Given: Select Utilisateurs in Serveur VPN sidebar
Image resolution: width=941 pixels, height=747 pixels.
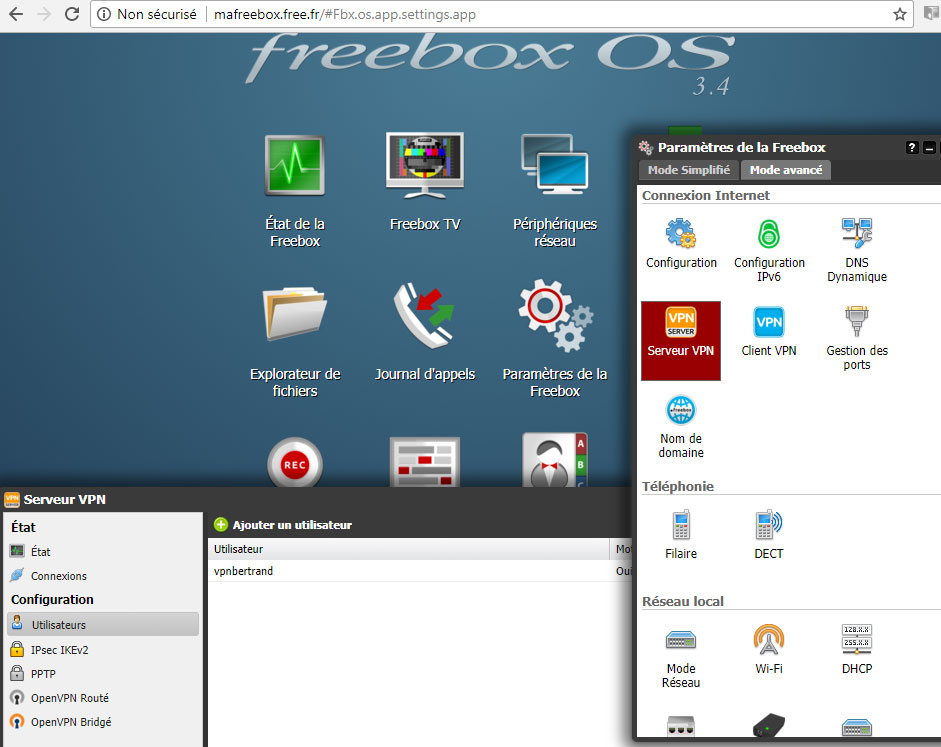Looking at the screenshot, I should coord(103,625).
